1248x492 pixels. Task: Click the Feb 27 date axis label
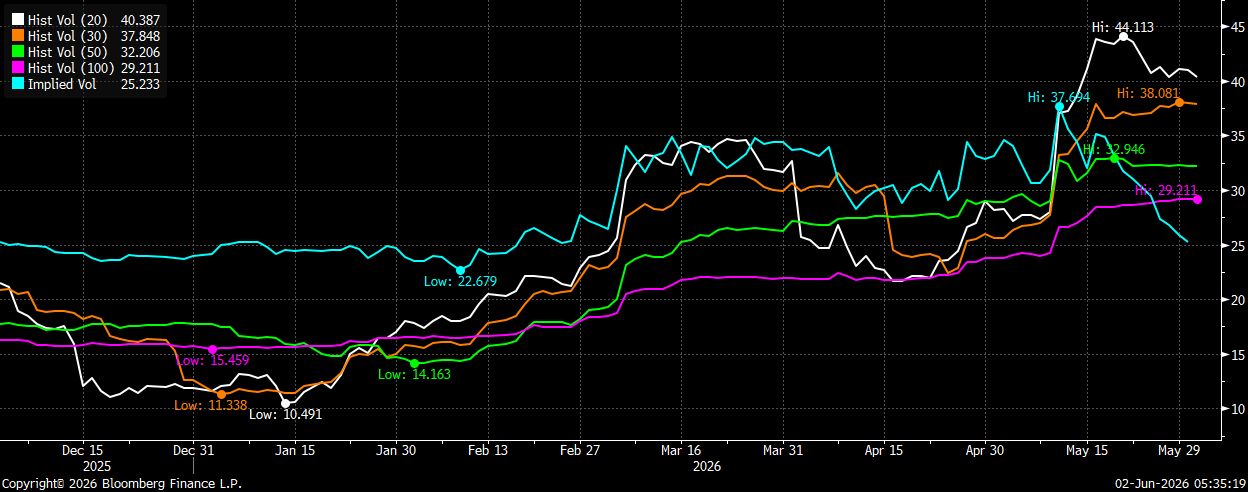click(580, 450)
